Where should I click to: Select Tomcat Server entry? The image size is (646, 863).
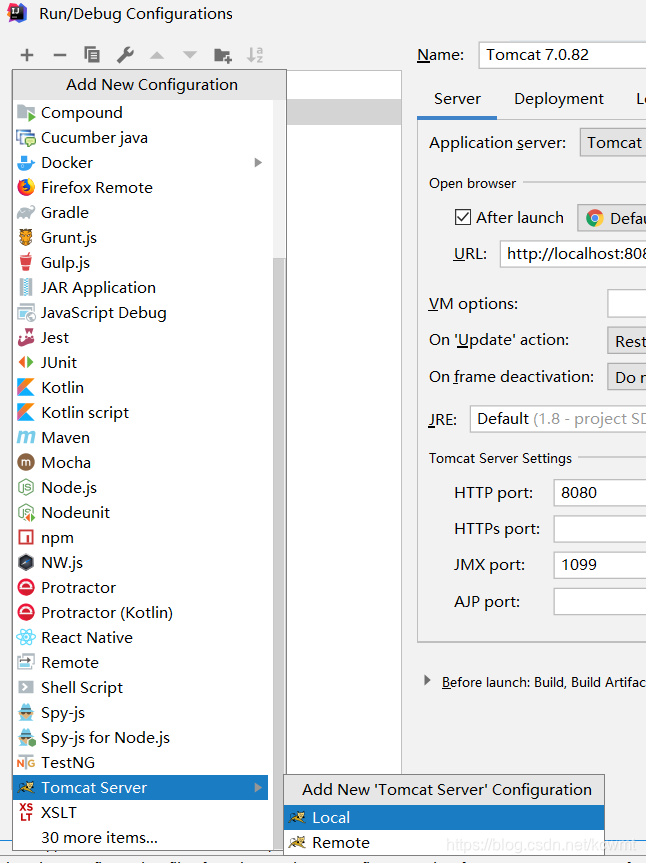click(140, 788)
